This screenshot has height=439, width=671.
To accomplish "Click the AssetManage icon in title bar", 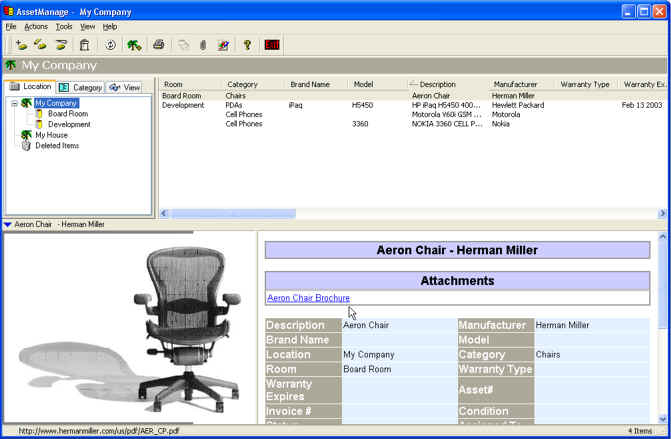I will pos(9,11).
